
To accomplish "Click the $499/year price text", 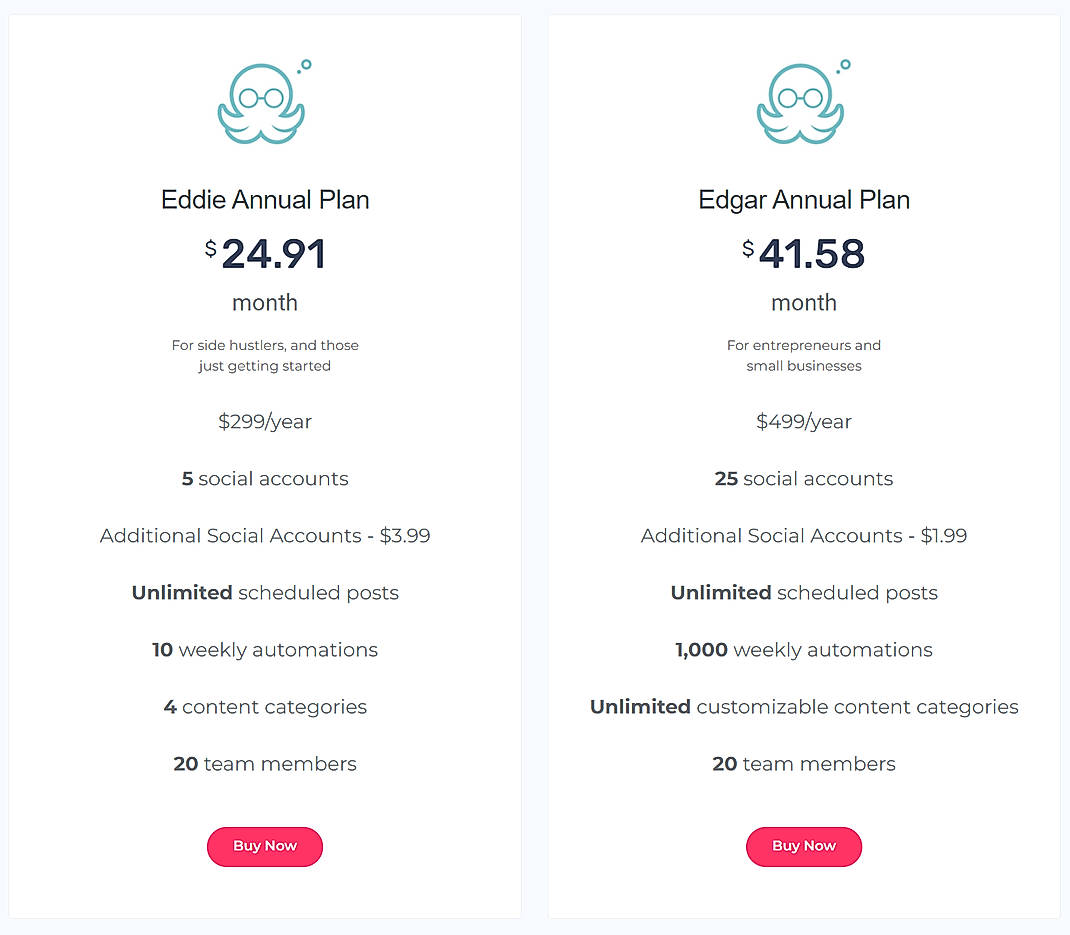I will point(804,421).
